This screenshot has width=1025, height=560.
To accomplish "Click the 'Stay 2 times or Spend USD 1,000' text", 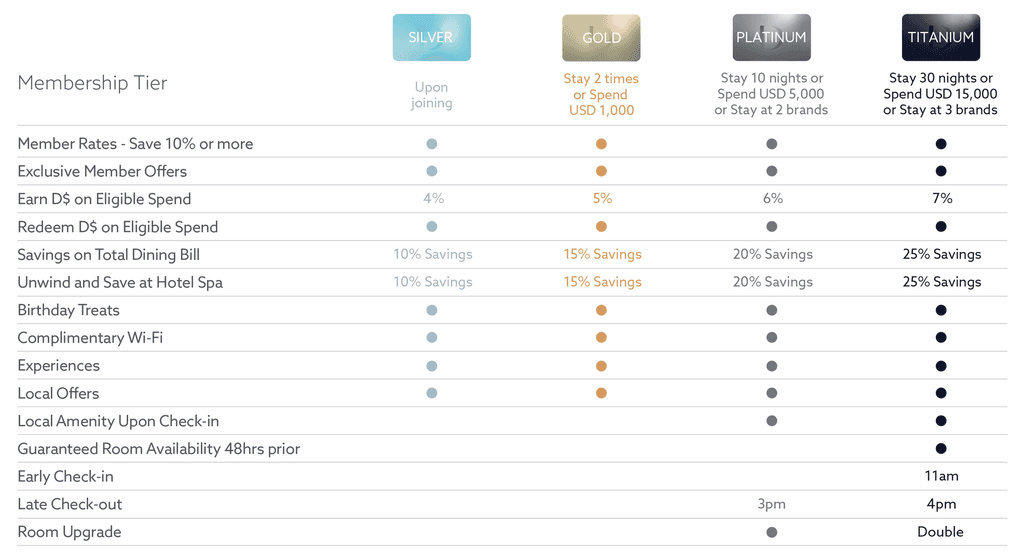I will click(601, 94).
